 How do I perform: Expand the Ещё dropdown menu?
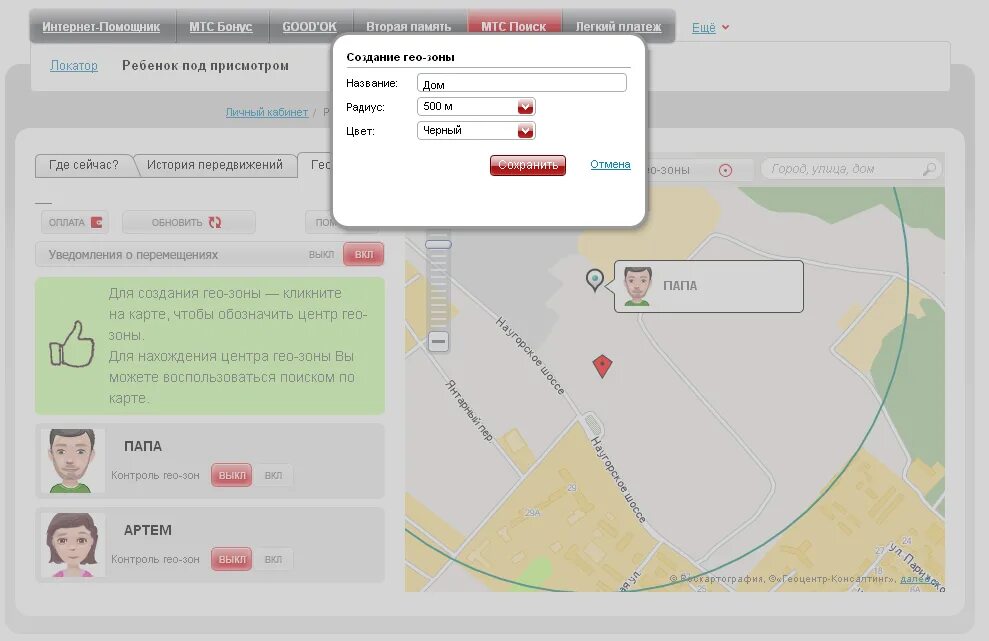pyautogui.click(x=710, y=28)
